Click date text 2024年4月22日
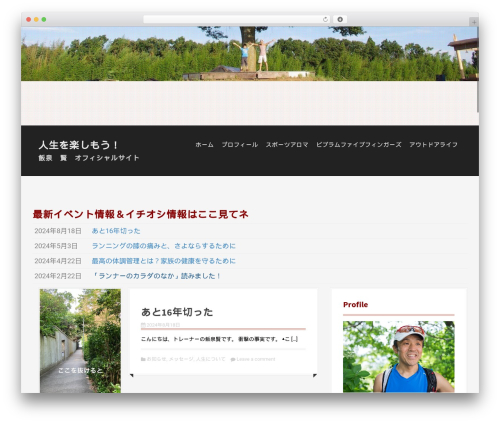Screen dimensions: 500x423 click(58, 261)
